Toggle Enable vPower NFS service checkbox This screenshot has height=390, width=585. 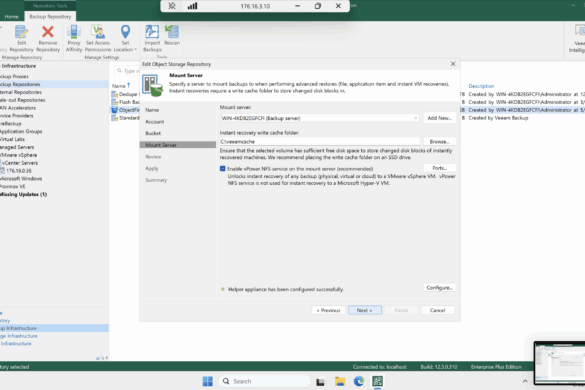(x=222, y=169)
